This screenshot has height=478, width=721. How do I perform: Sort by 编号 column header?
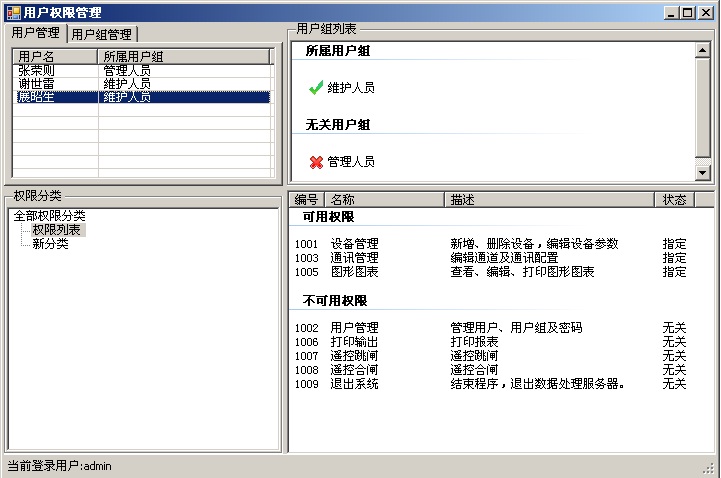click(306, 200)
